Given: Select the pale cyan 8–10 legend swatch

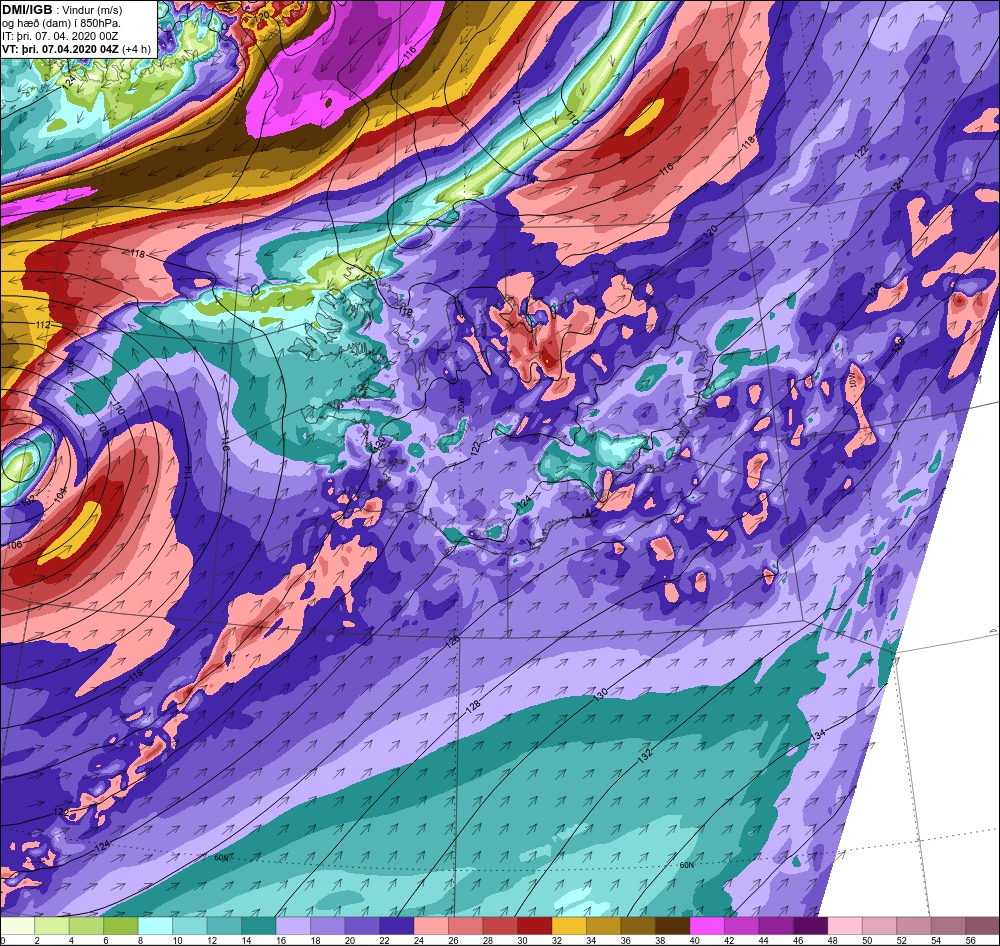Looking at the screenshot, I should tap(156, 924).
